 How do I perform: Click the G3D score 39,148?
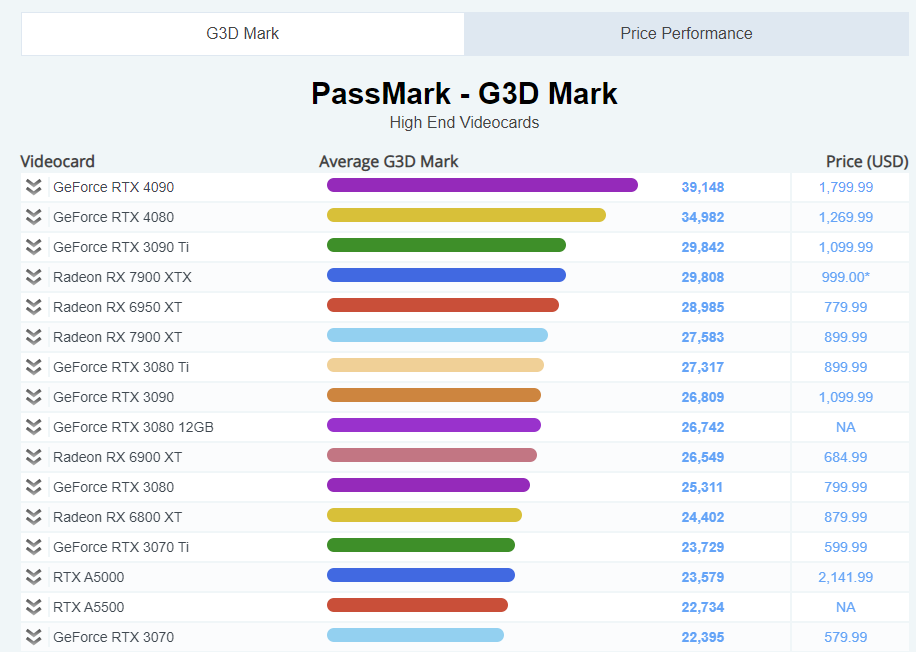pos(703,188)
